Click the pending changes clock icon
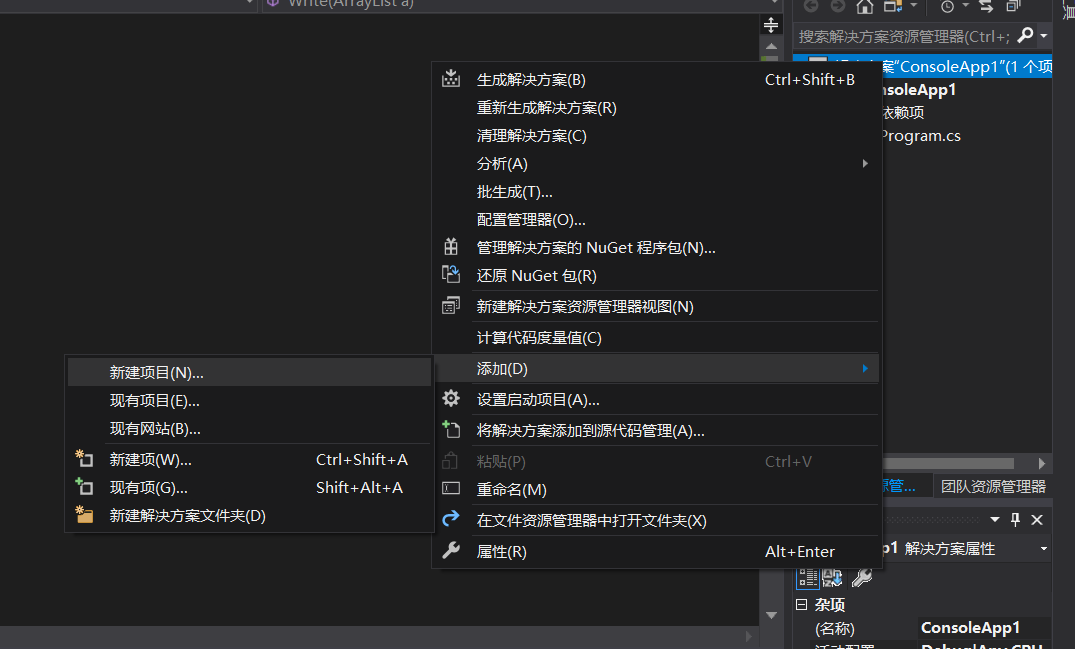 click(x=947, y=6)
